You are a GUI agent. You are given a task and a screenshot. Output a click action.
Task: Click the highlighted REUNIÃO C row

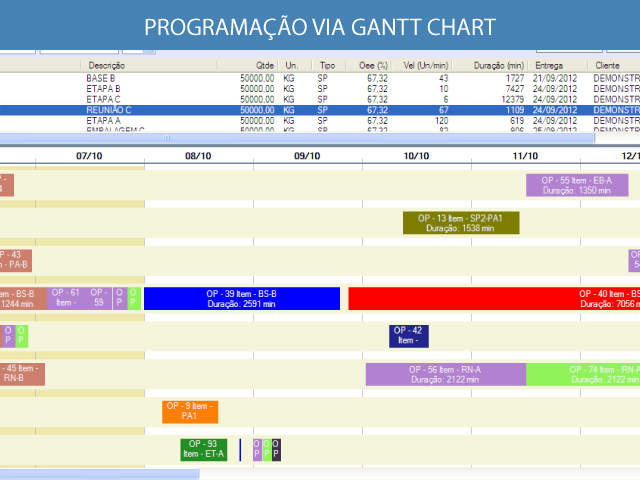click(320, 110)
